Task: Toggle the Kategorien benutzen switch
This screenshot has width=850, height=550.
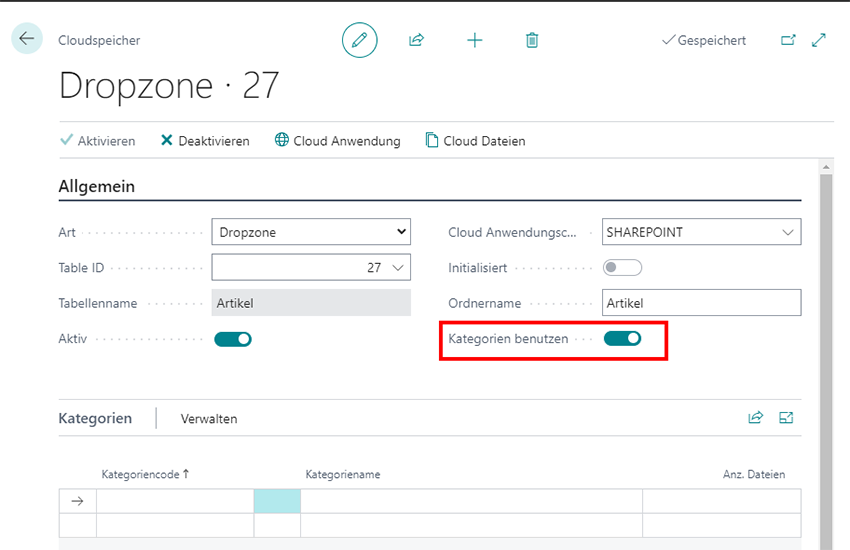Action: click(622, 339)
